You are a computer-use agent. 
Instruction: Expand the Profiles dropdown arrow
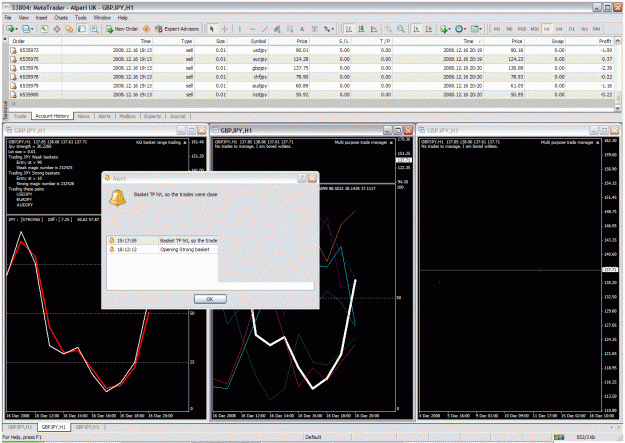click(32, 29)
